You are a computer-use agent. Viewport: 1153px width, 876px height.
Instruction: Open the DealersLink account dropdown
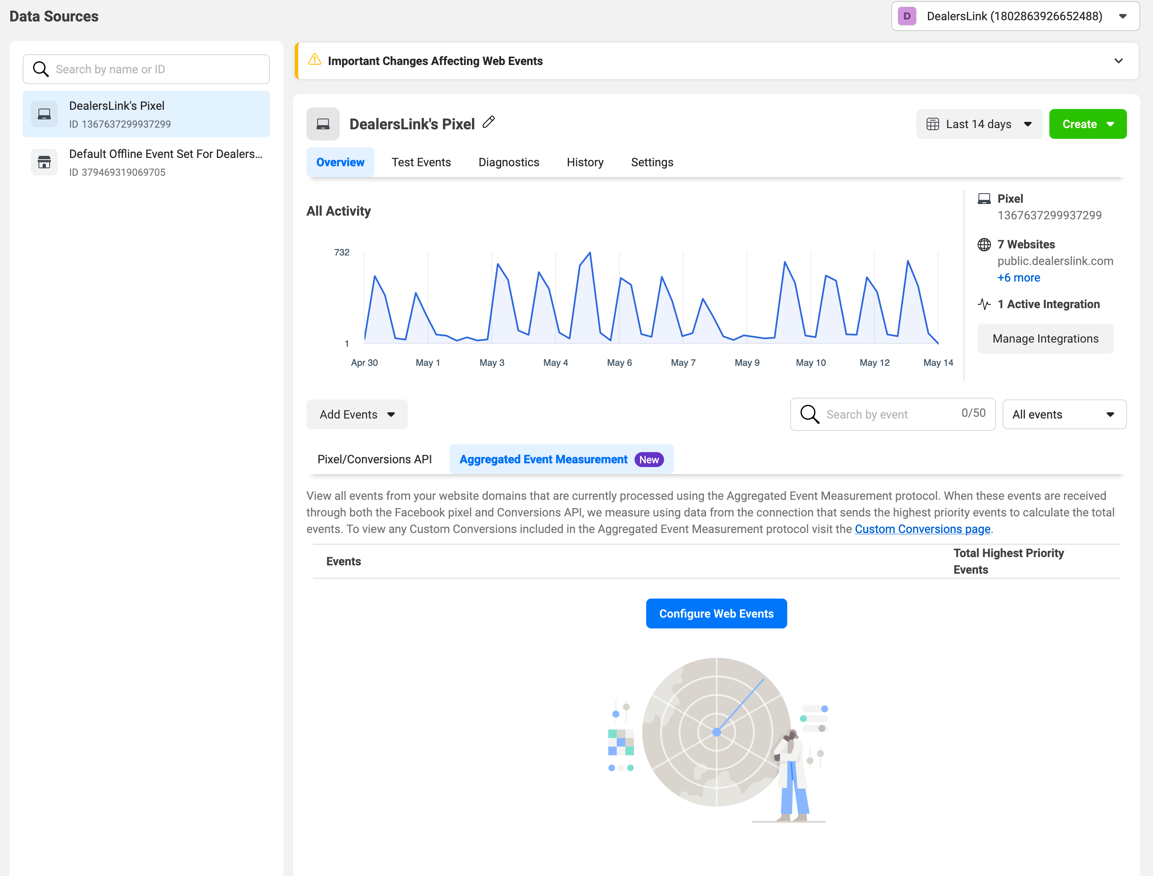[x=1015, y=16]
